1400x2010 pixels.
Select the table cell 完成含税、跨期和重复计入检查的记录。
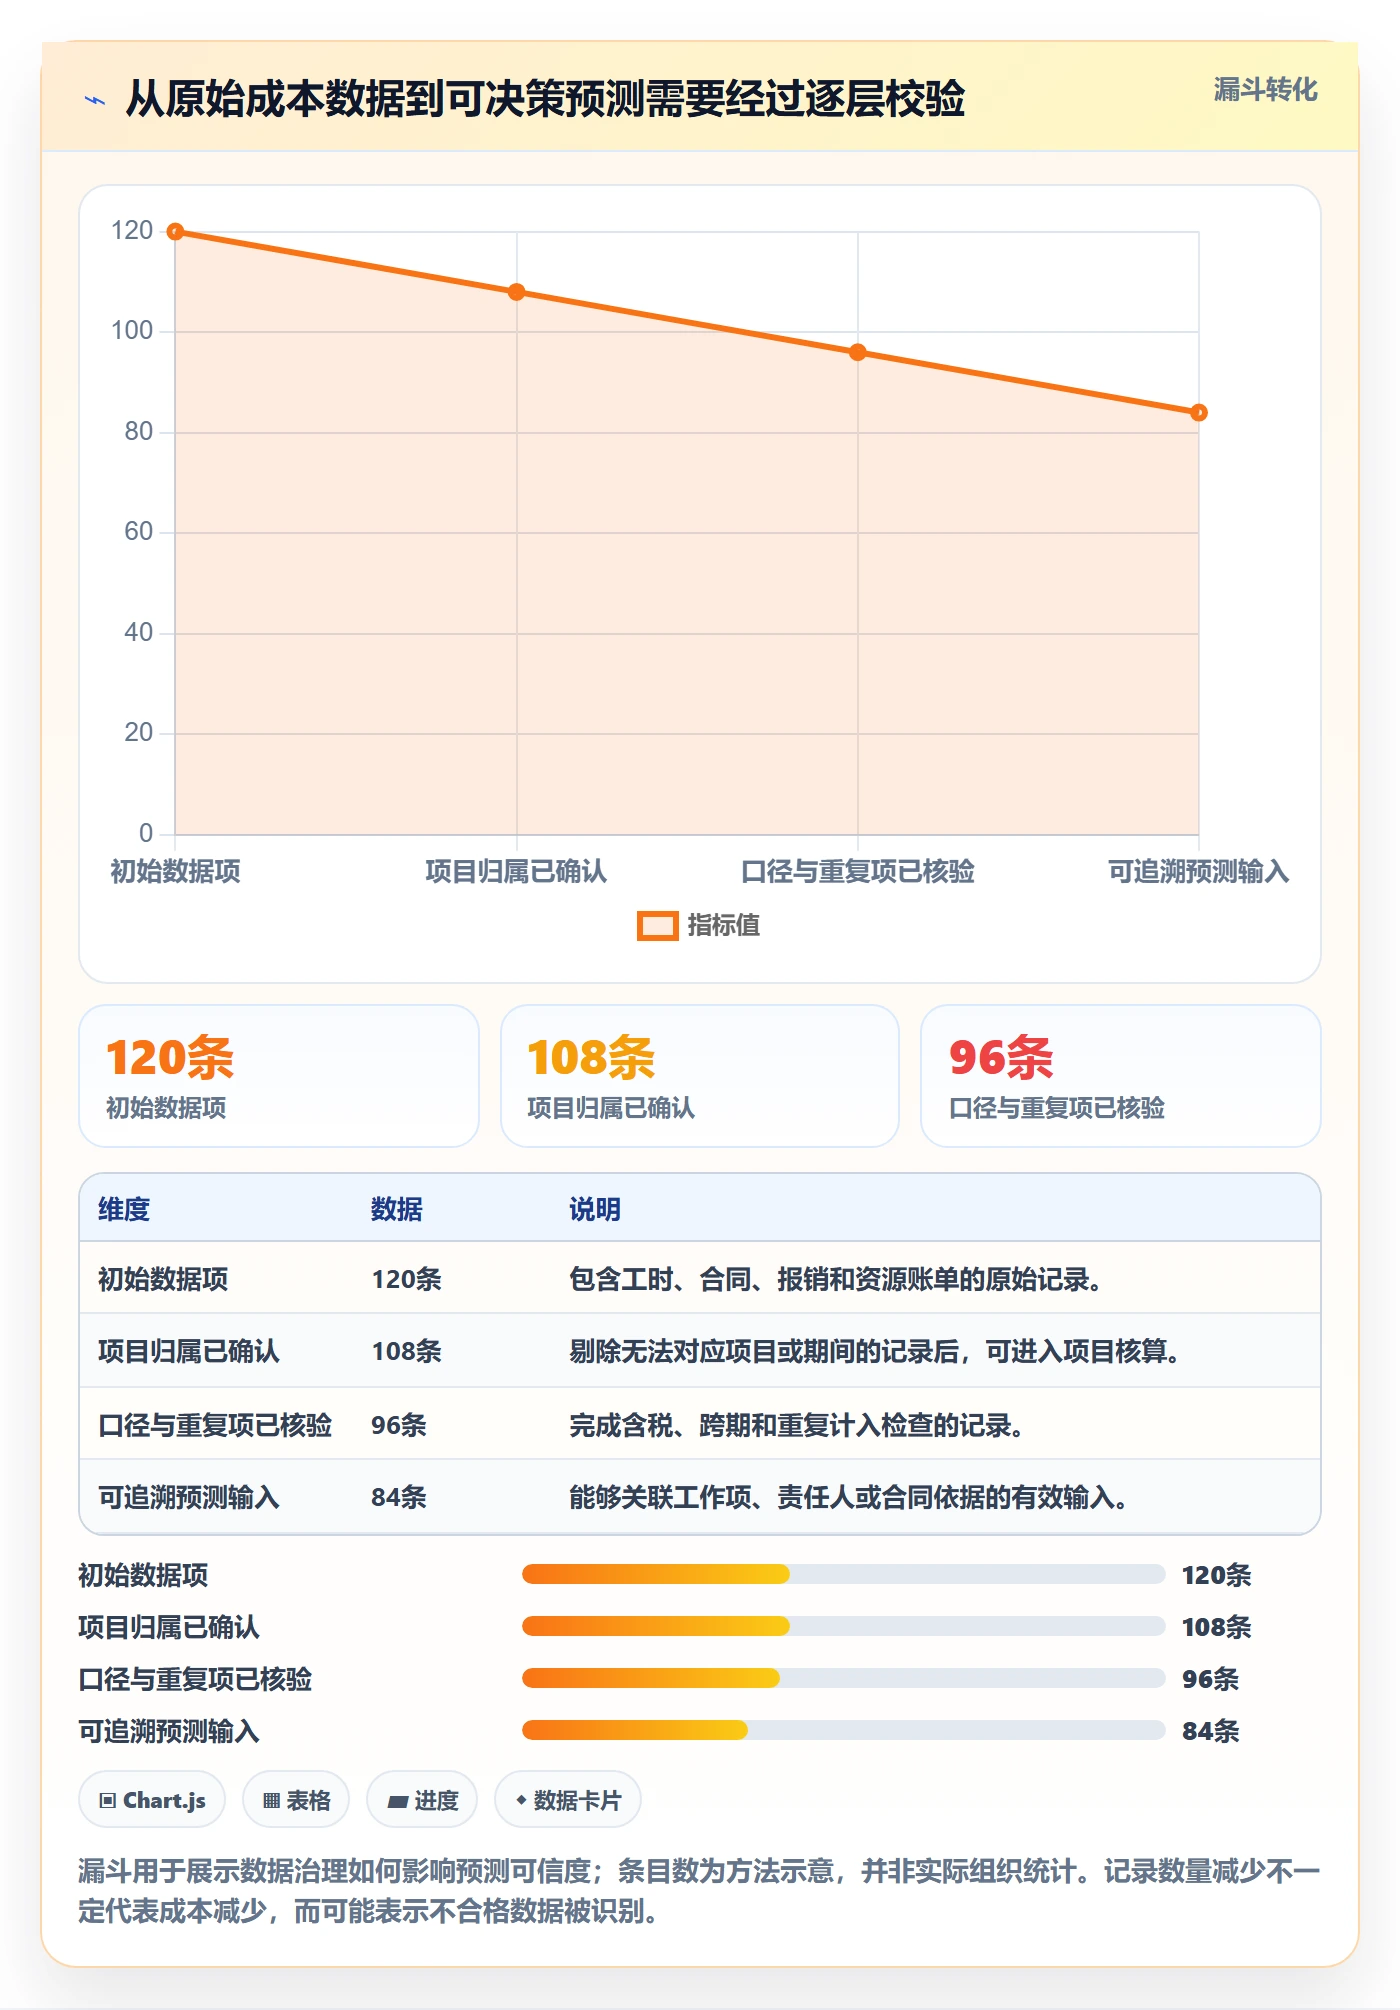point(797,1425)
